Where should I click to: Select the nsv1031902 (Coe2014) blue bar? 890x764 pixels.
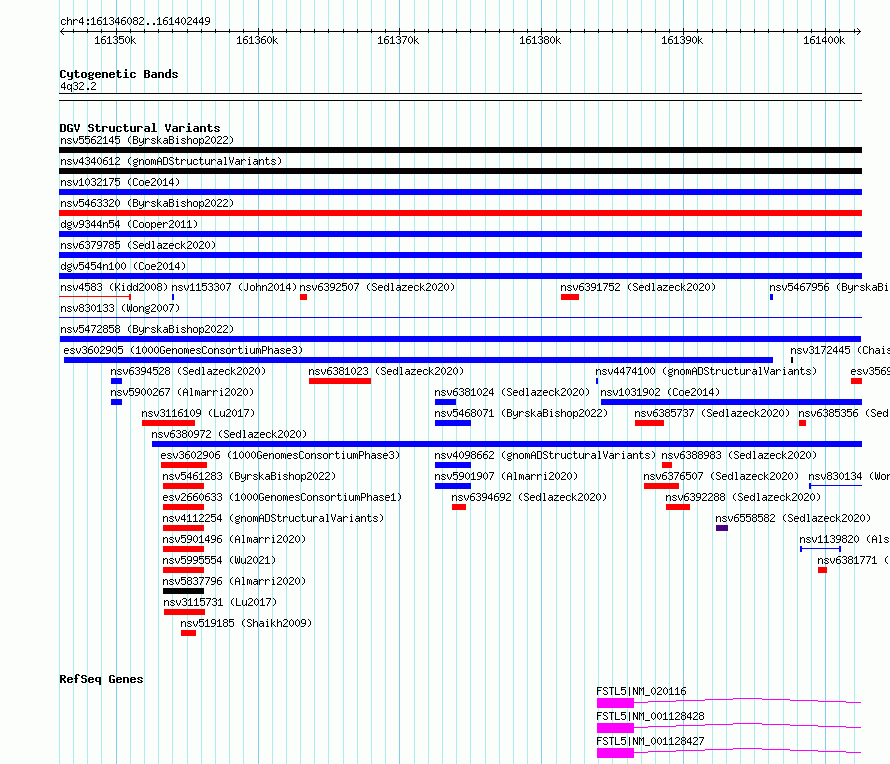(731, 402)
